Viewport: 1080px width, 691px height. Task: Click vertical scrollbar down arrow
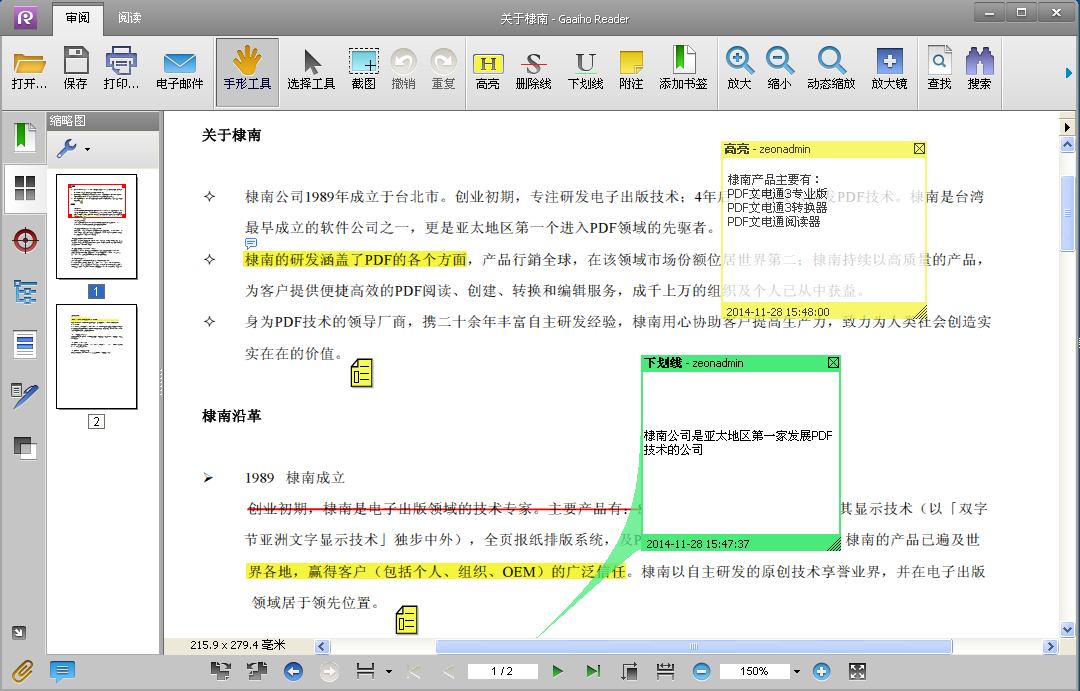click(1068, 629)
